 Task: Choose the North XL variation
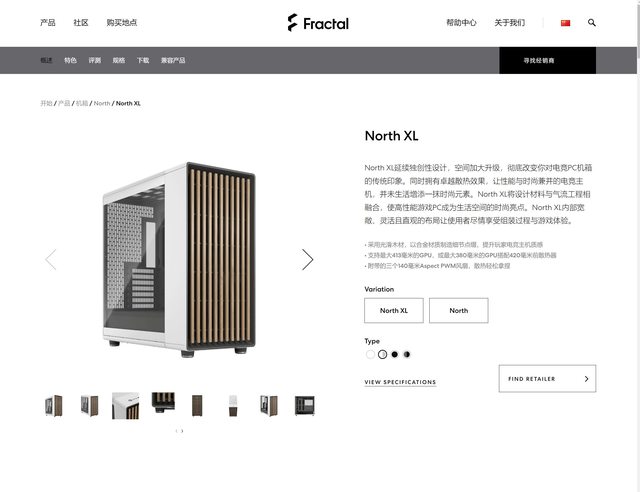(394, 311)
